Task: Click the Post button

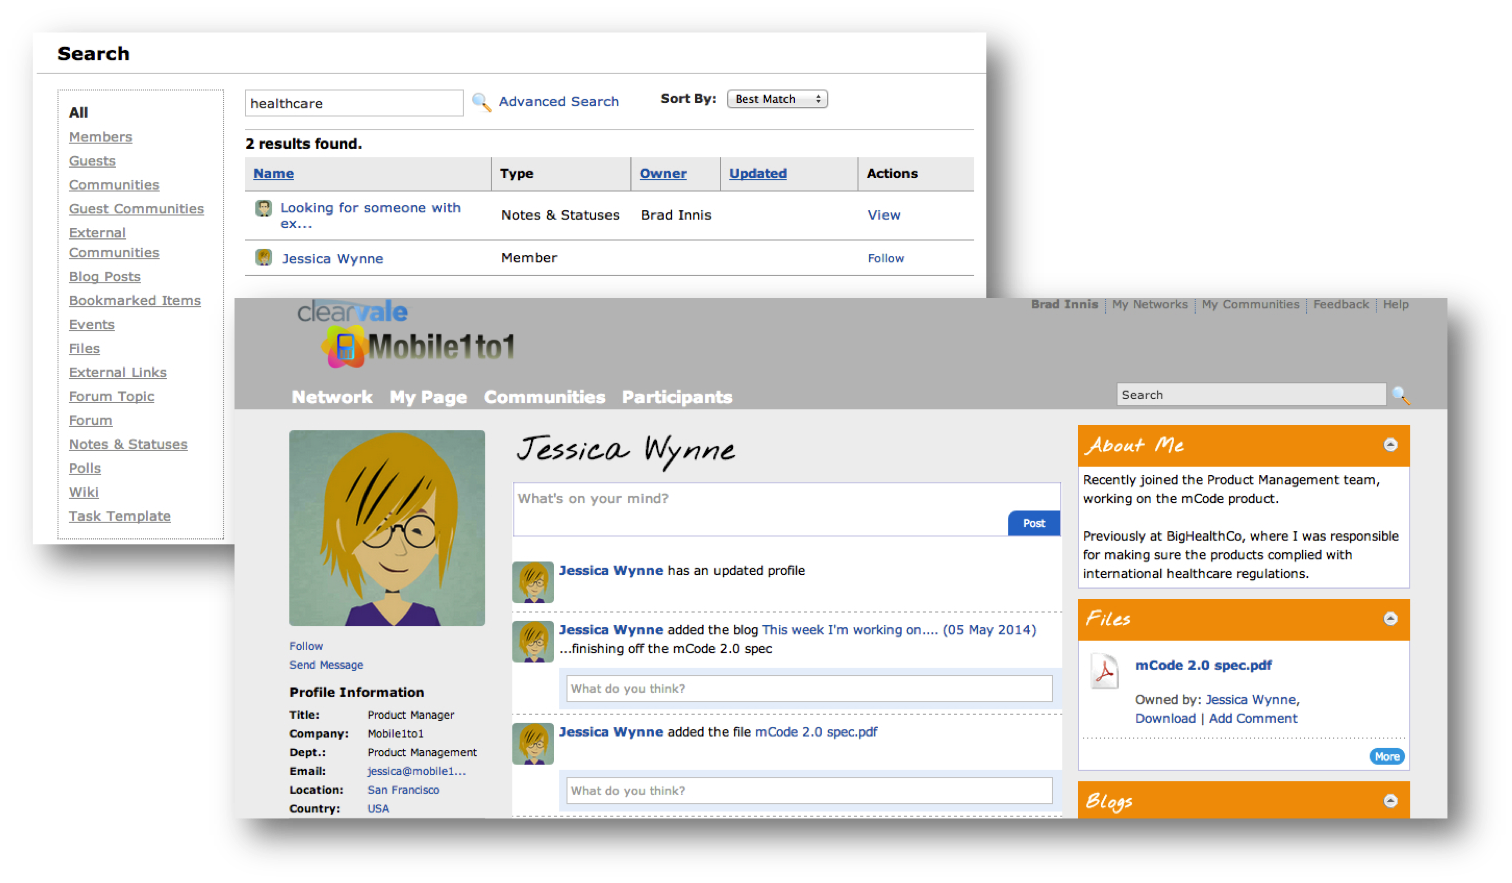Action: [x=1034, y=523]
